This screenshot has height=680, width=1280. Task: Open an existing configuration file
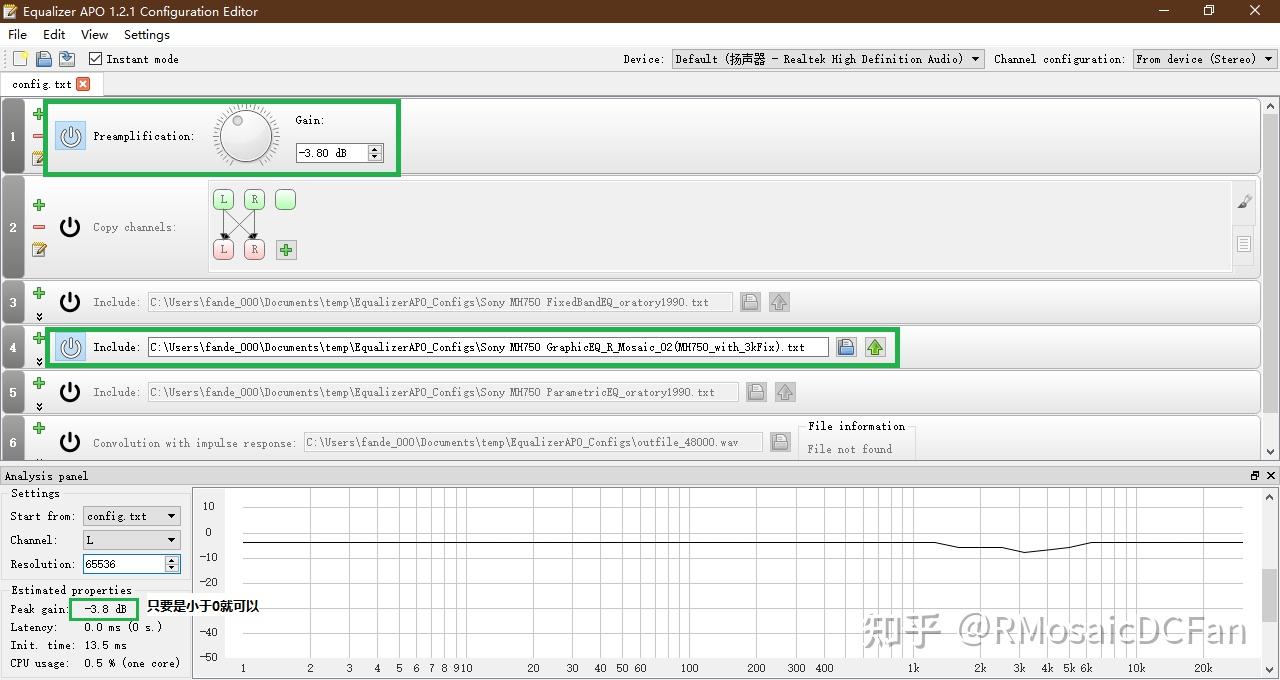coord(42,58)
